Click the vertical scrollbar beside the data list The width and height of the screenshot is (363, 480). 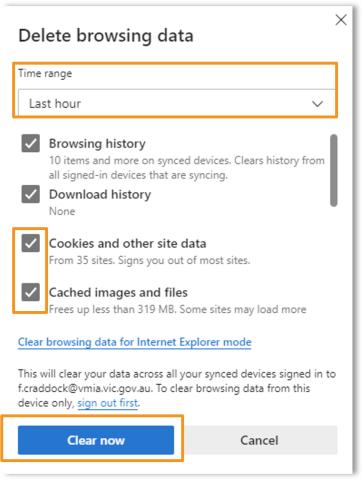(x=333, y=170)
